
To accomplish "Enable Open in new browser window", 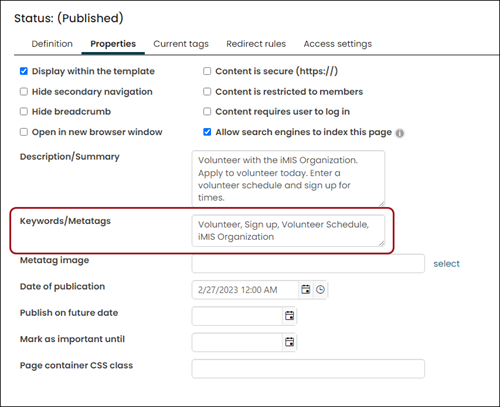I will pyautogui.click(x=24, y=132).
